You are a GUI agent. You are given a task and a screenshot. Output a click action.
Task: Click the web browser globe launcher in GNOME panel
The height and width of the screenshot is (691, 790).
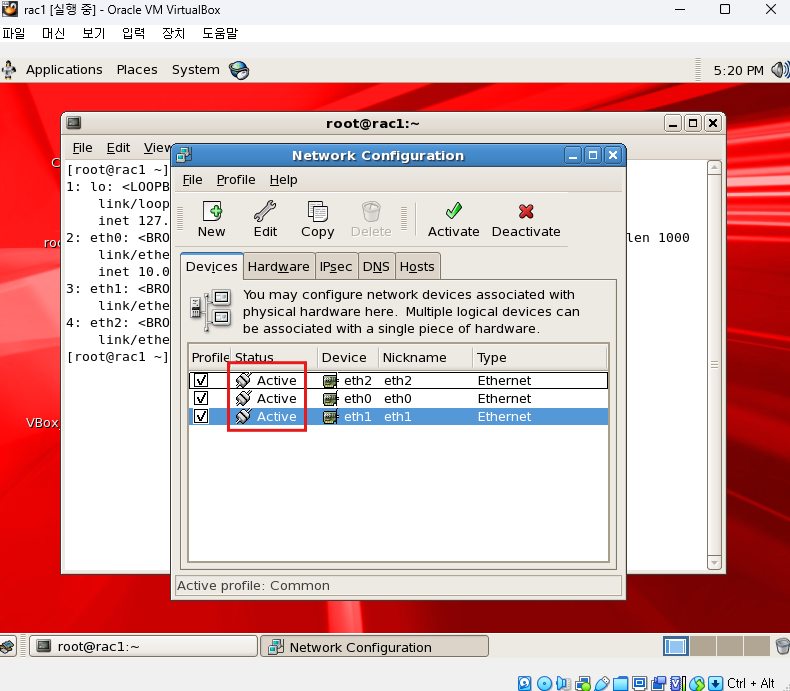[239, 70]
